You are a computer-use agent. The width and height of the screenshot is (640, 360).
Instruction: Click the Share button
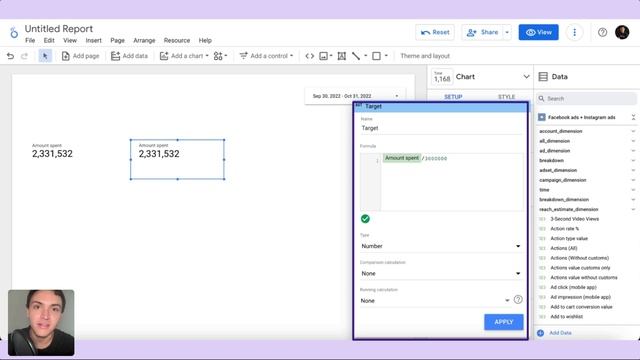click(x=482, y=32)
